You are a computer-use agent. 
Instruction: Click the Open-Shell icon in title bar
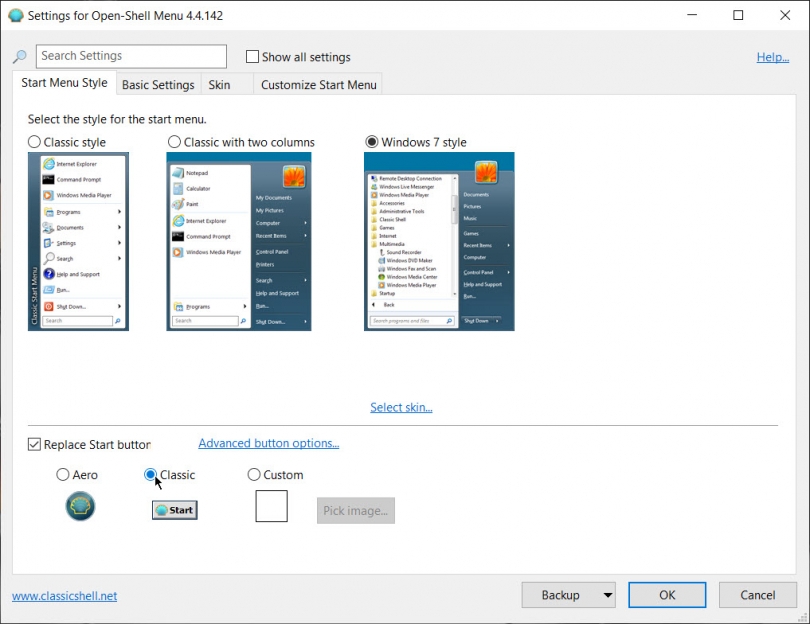(x=14, y=16)
